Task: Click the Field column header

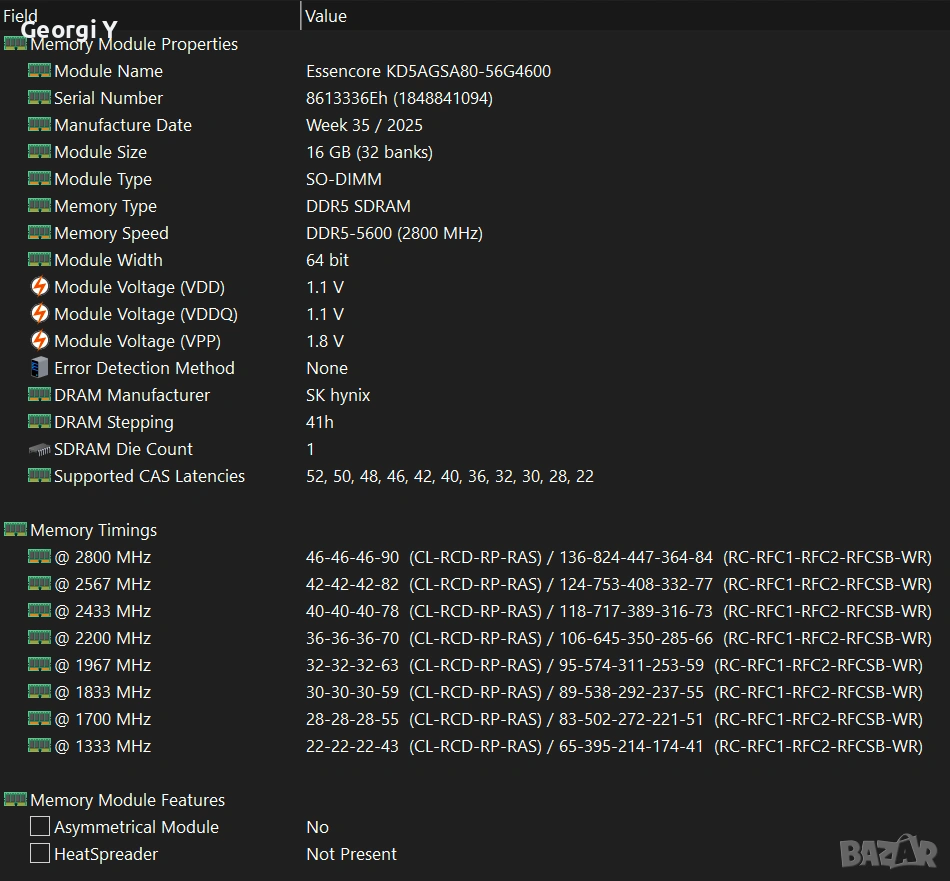Action: point(150,15)
